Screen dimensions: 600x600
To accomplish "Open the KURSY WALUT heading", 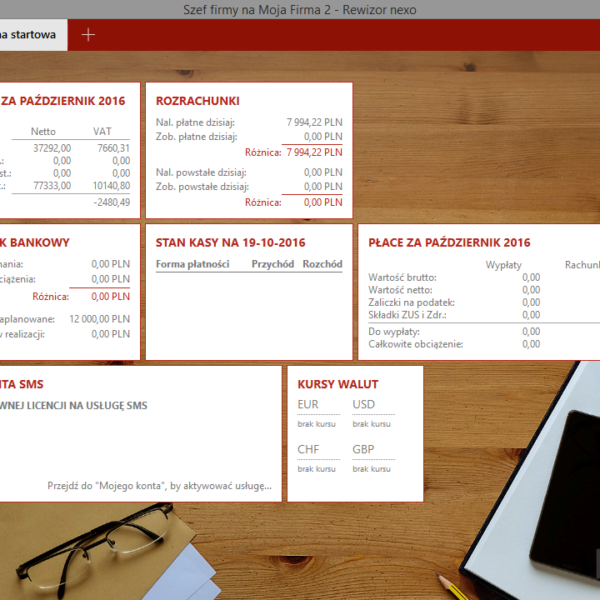I will pyautogui.click(x=338, y=384).
